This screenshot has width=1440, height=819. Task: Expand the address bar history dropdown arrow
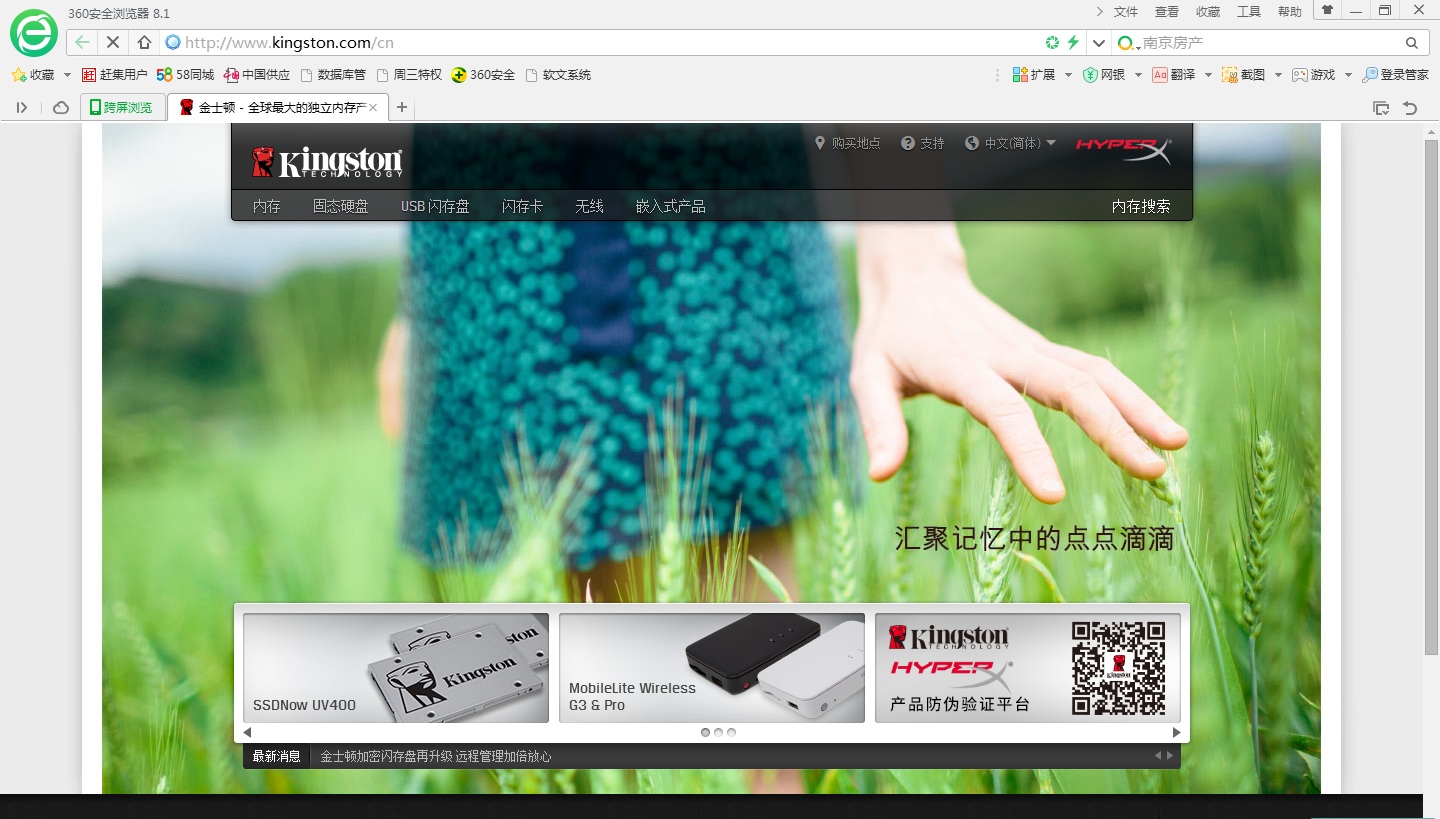(x=1099, y=43)
